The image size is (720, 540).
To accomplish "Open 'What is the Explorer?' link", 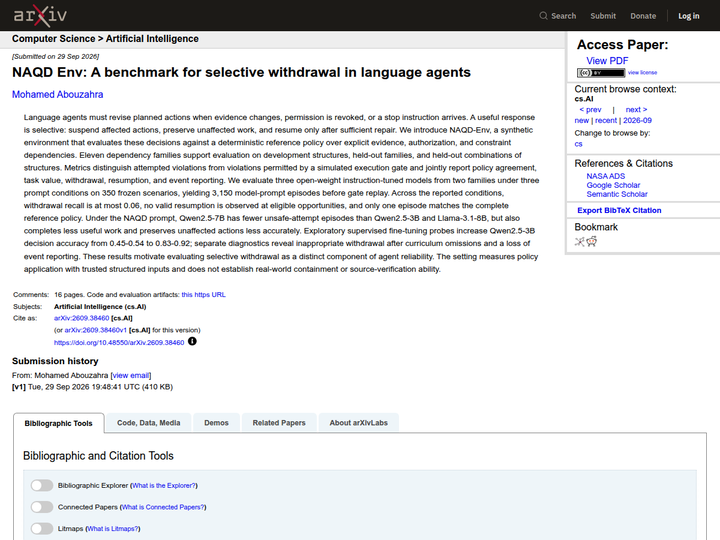I will coord(164,485).
